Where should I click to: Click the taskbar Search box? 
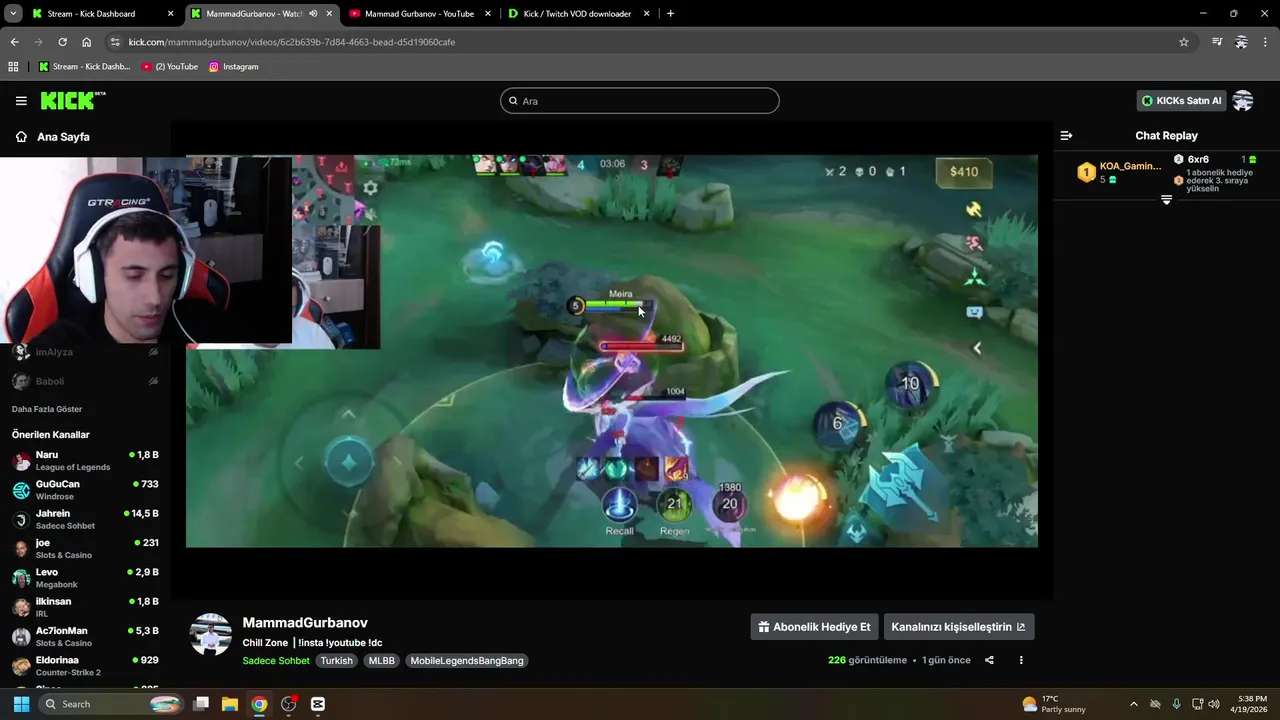112,704
